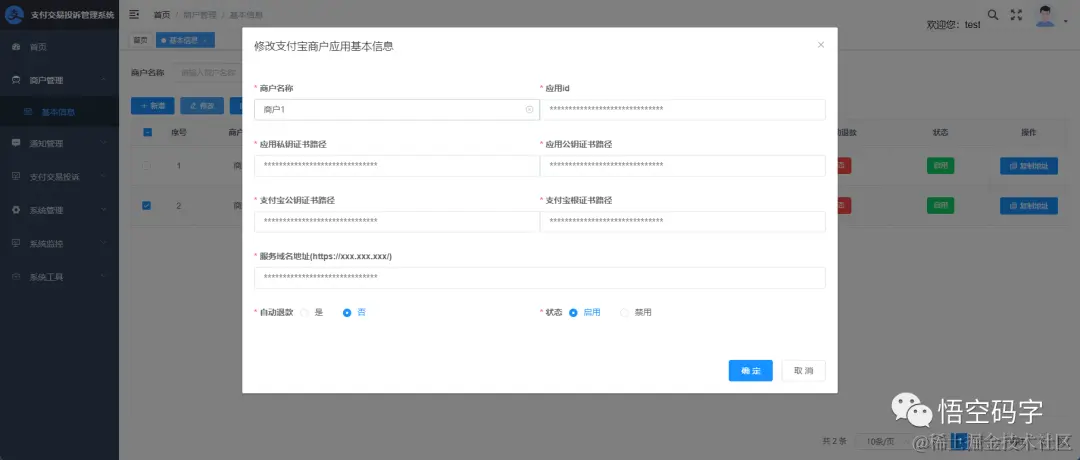
Task: Click 复制地址 for row 2
Action: tap(1029, 205)
